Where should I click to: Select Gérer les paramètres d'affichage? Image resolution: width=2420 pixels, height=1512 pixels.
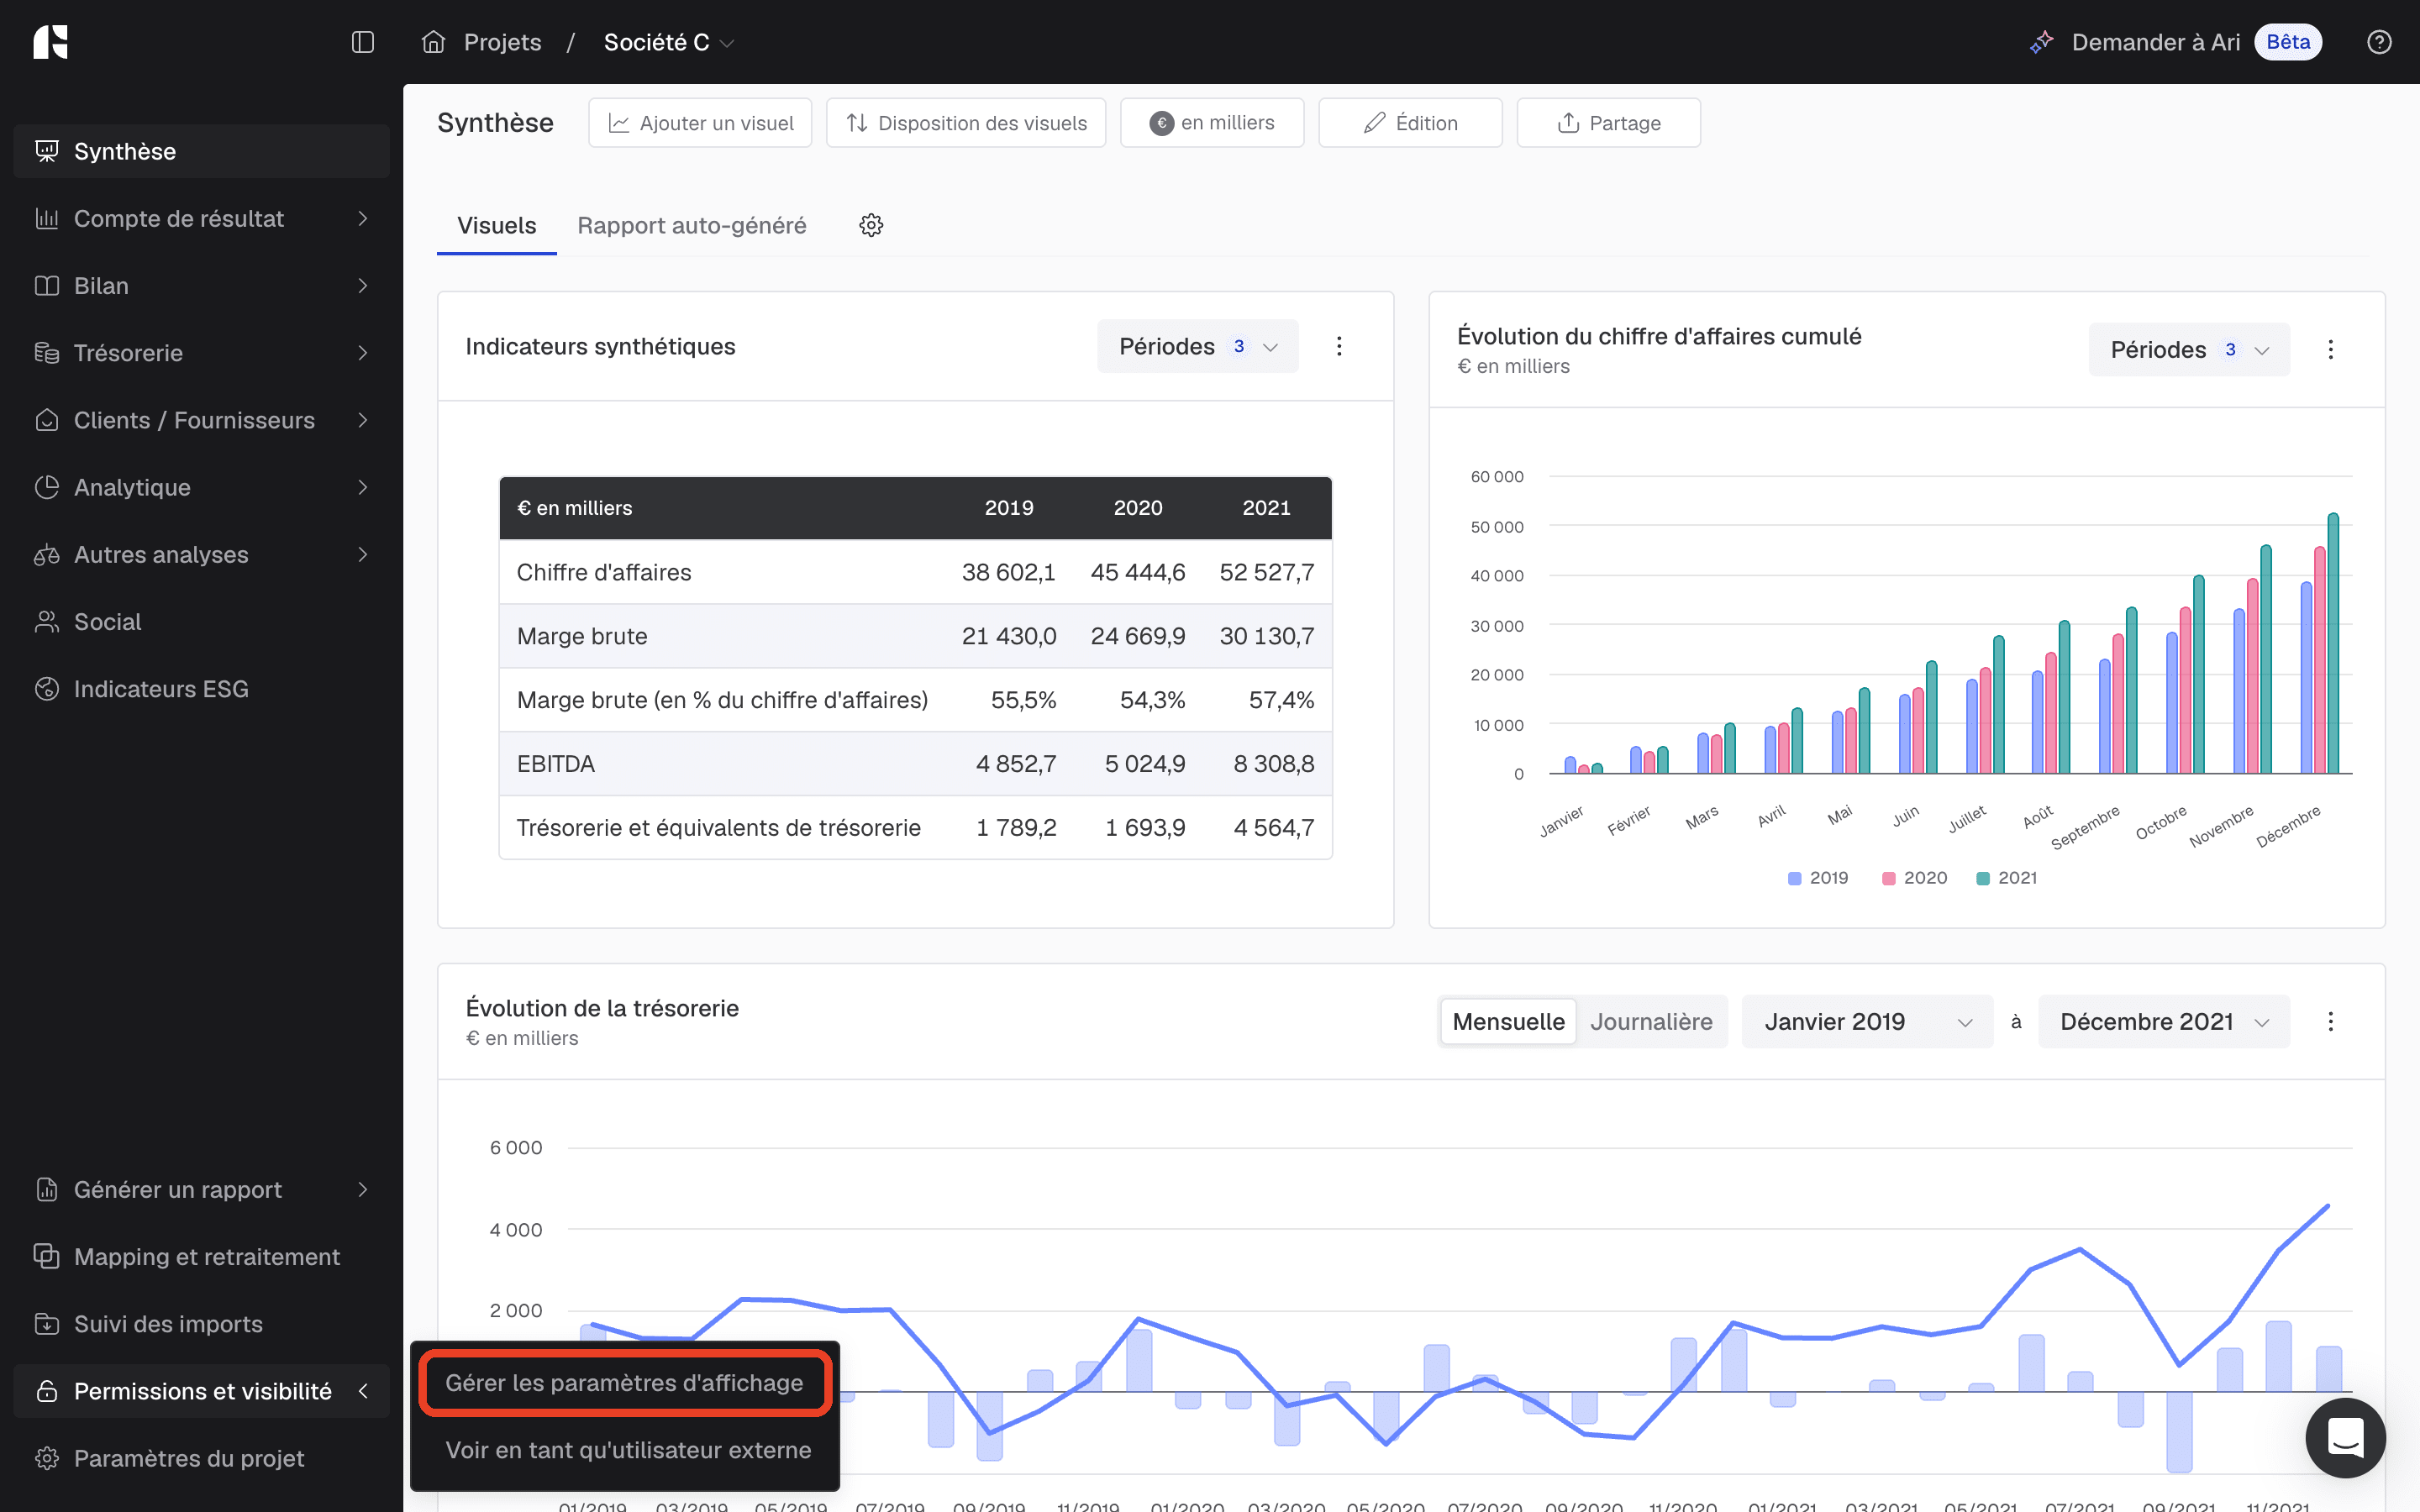click(624, 1383)
